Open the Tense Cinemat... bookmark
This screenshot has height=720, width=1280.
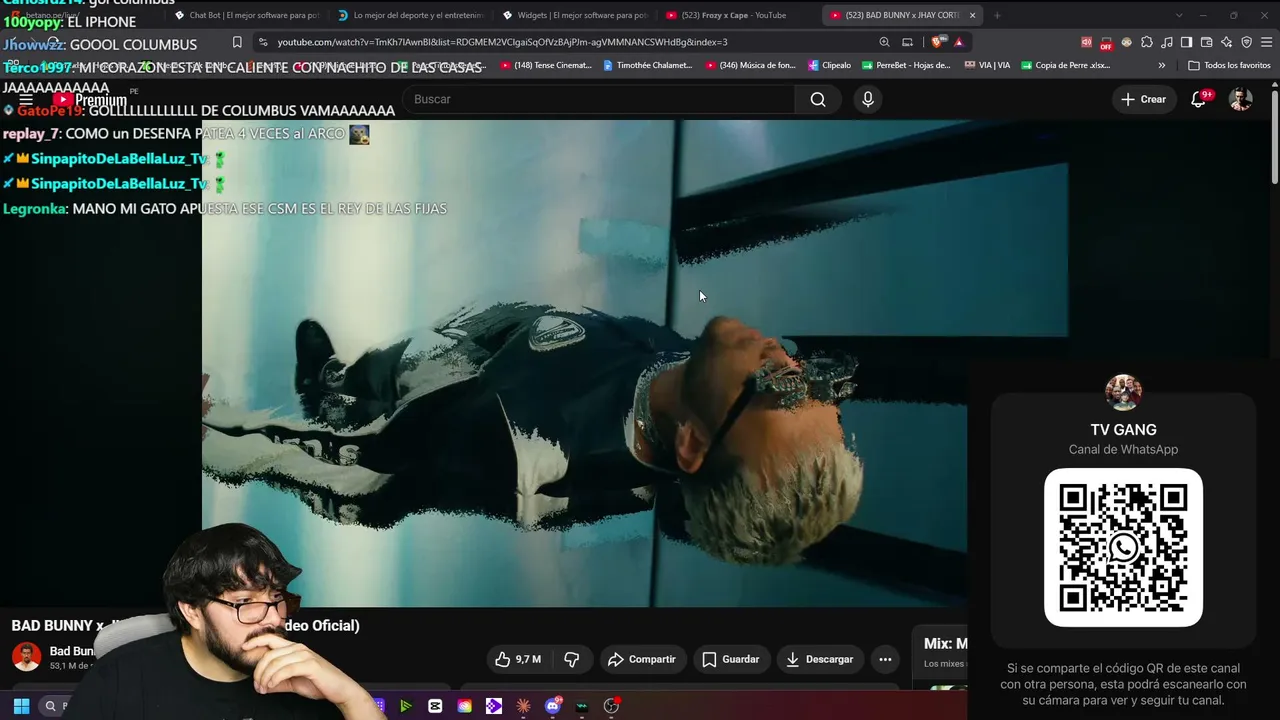coord(546,65)
